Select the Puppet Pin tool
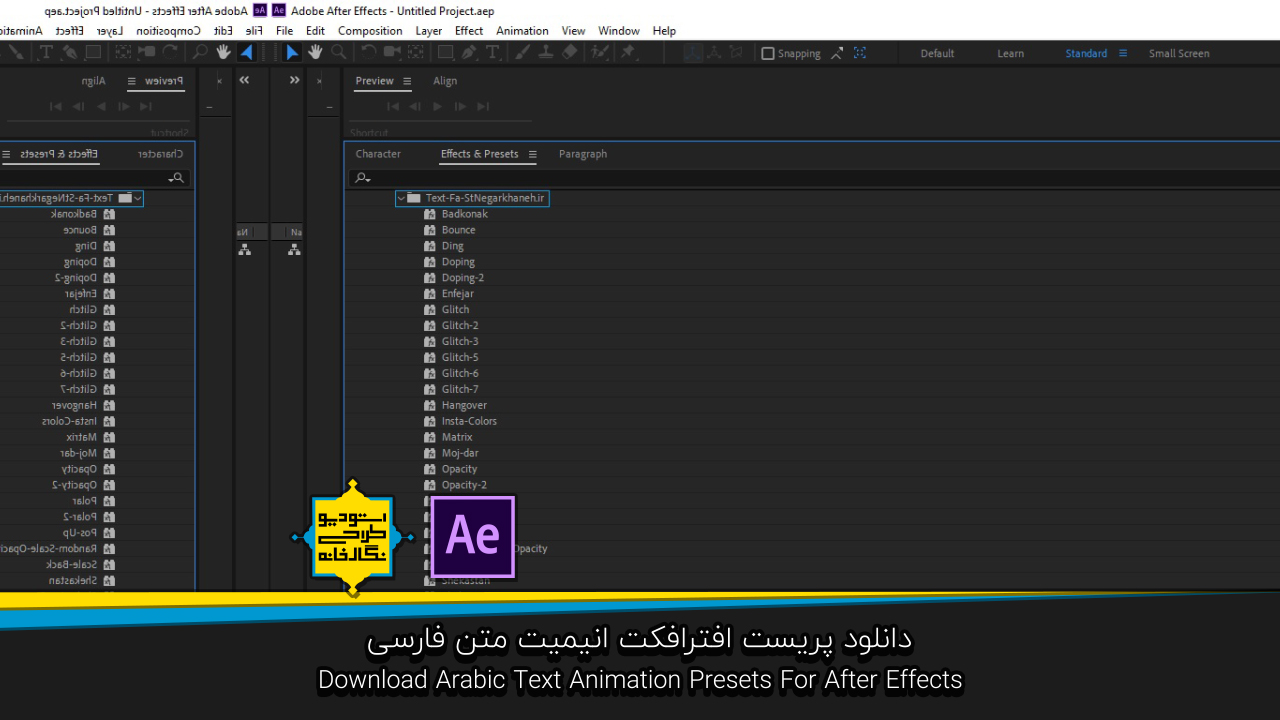Screen dimensions: 1280x720 pyautogui.click(x=627, y=52)
